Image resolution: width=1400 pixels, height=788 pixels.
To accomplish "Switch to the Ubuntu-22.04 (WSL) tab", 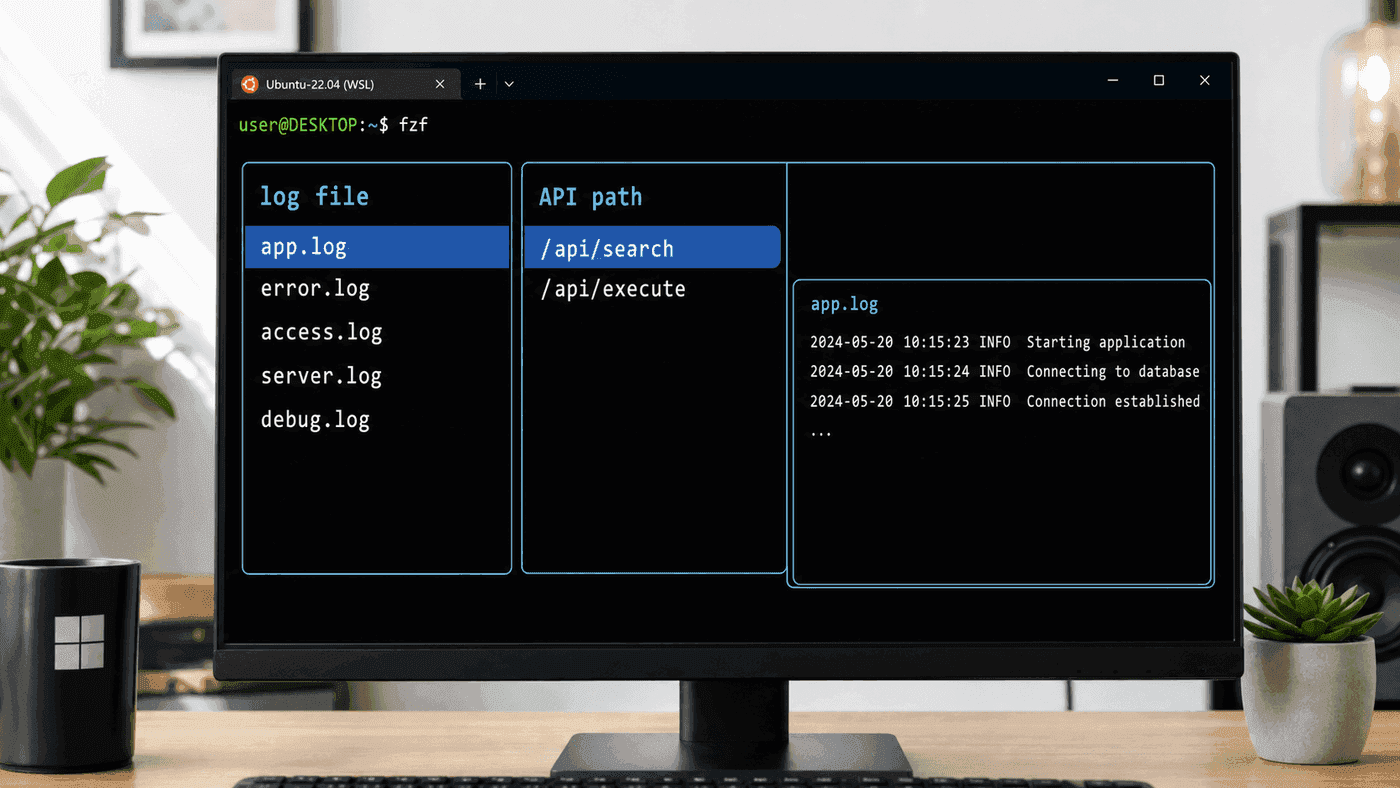I will point(346,84).
